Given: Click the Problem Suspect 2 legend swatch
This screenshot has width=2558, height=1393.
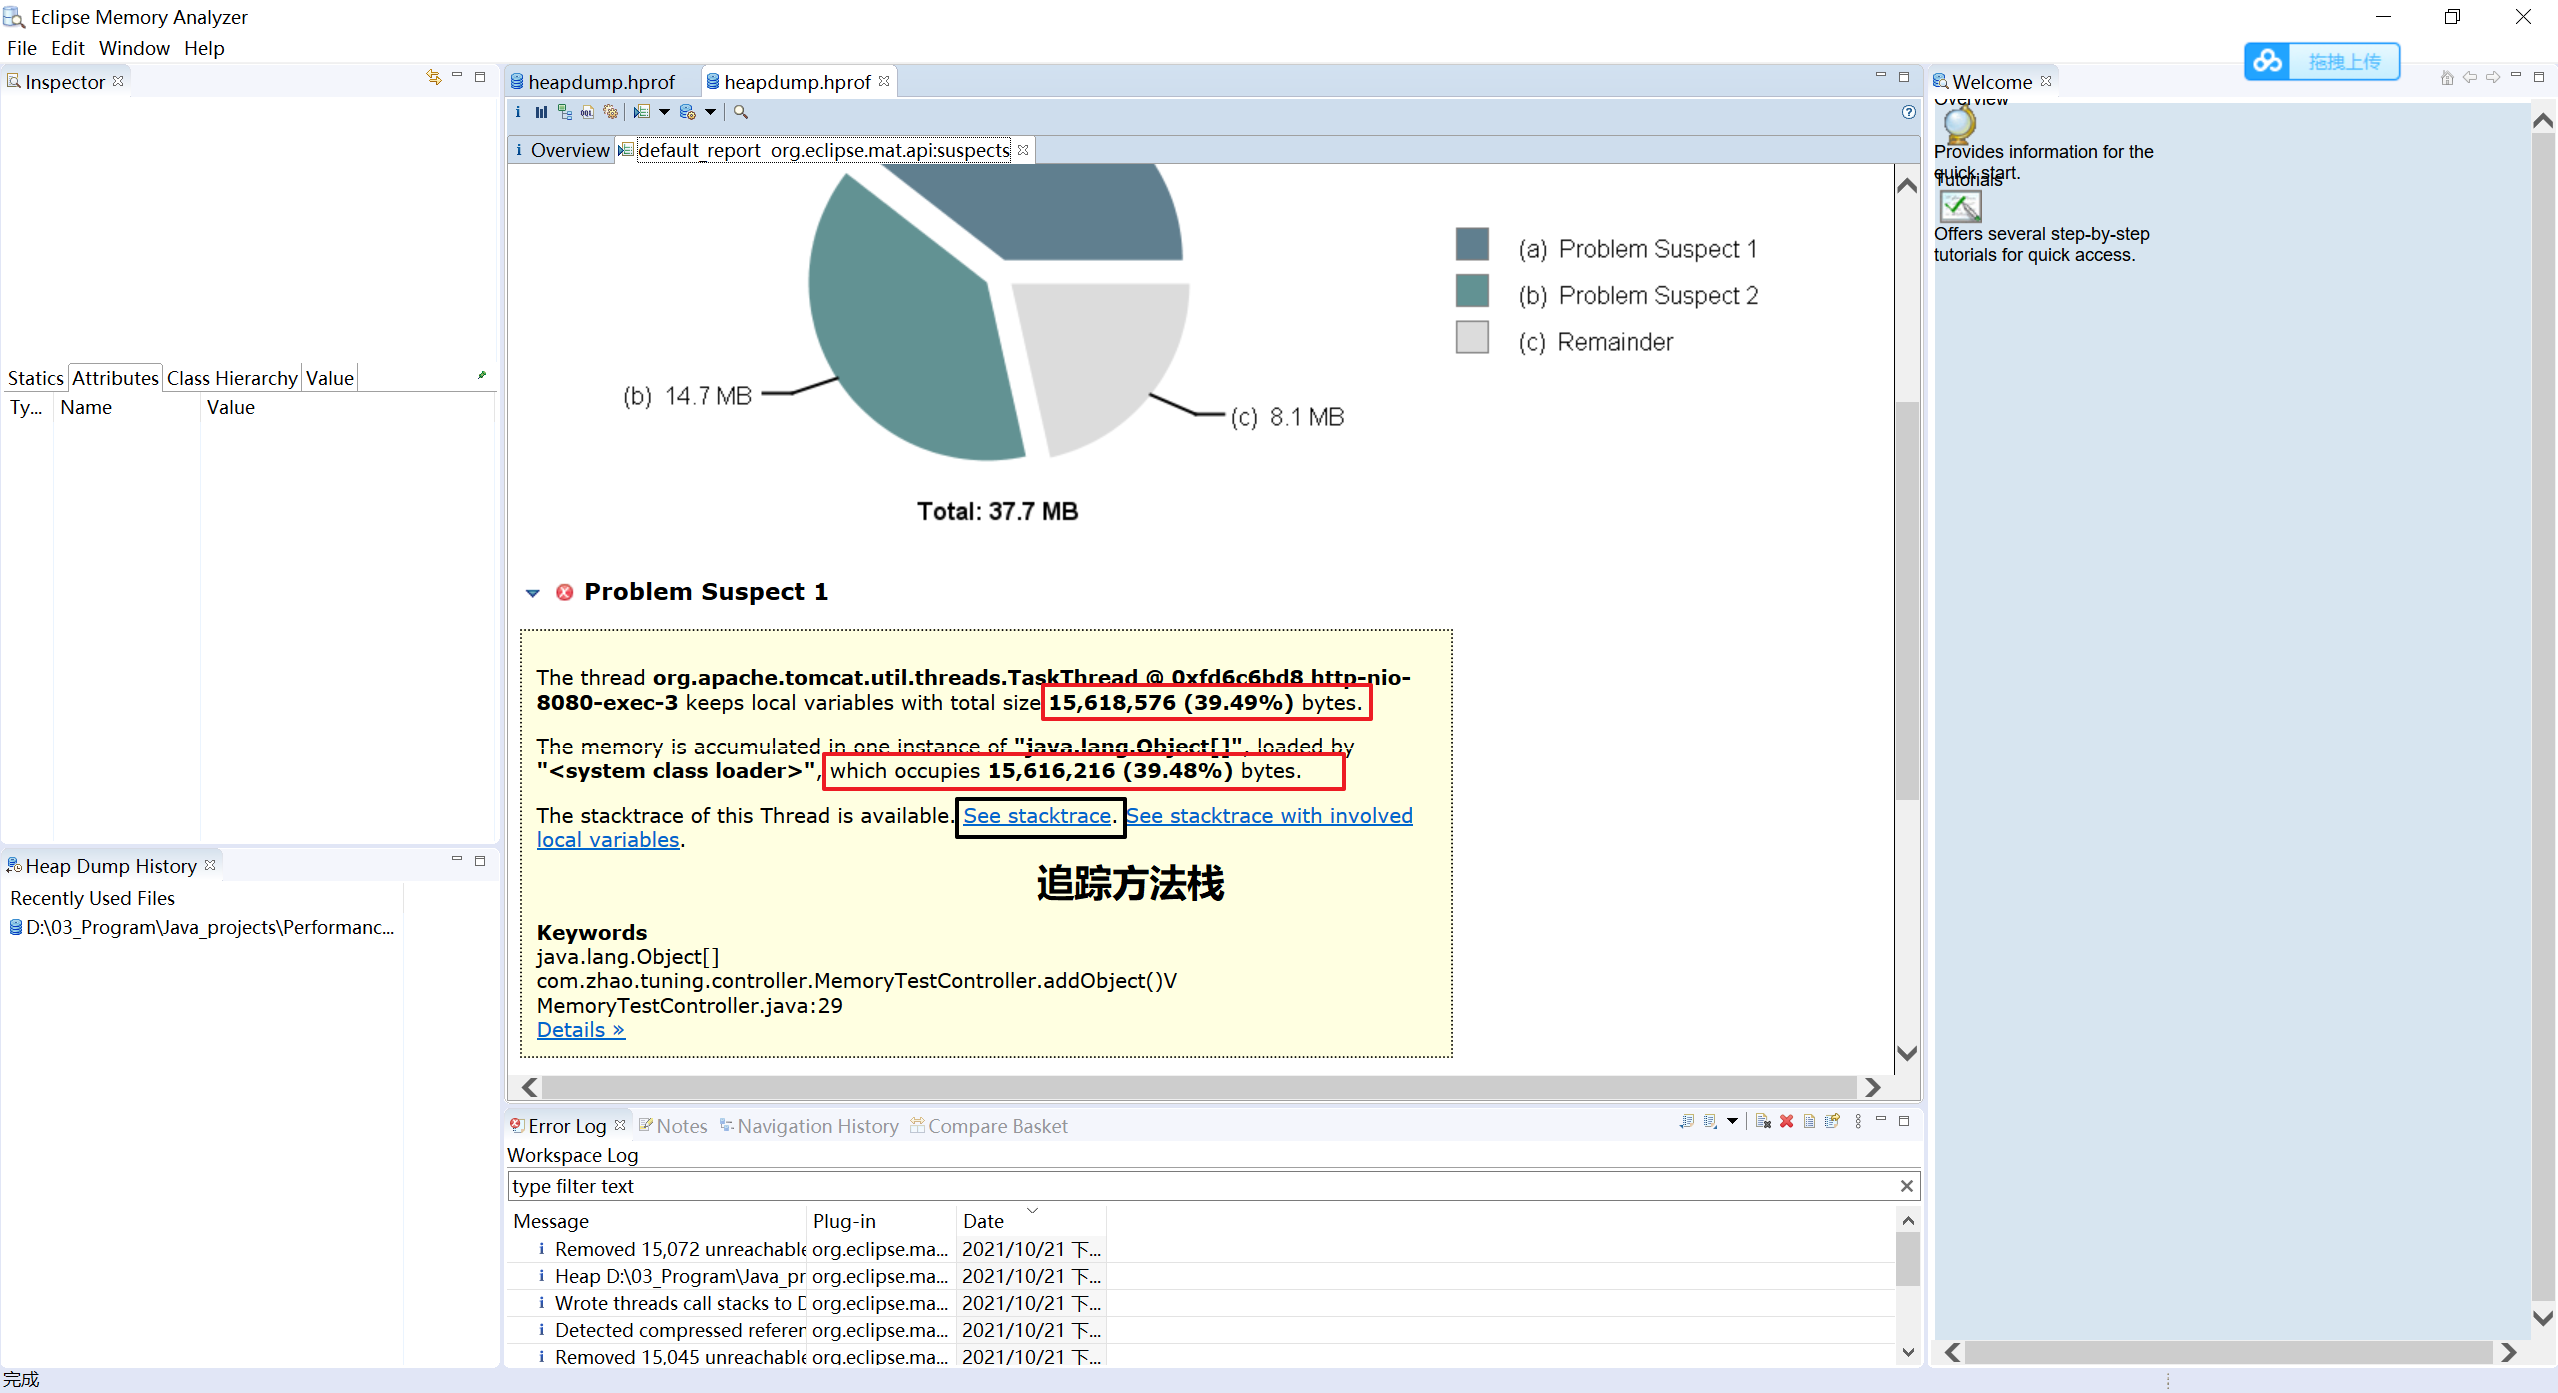Looking at the screenshot, I should [x=1472, y=290].
